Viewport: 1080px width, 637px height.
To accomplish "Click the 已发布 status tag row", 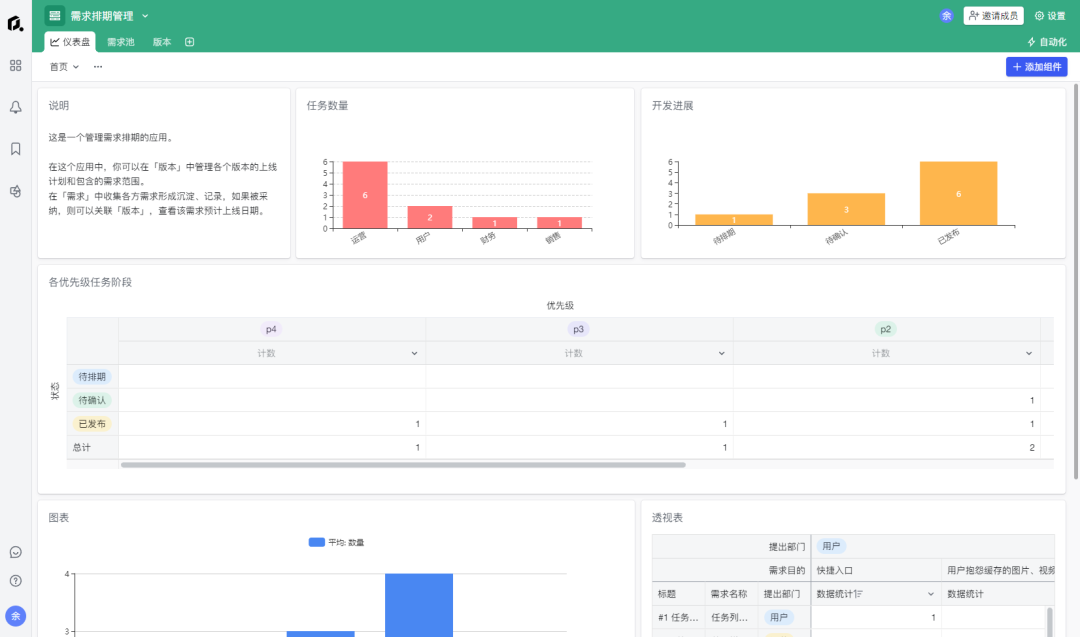I will tap(92, 424).
